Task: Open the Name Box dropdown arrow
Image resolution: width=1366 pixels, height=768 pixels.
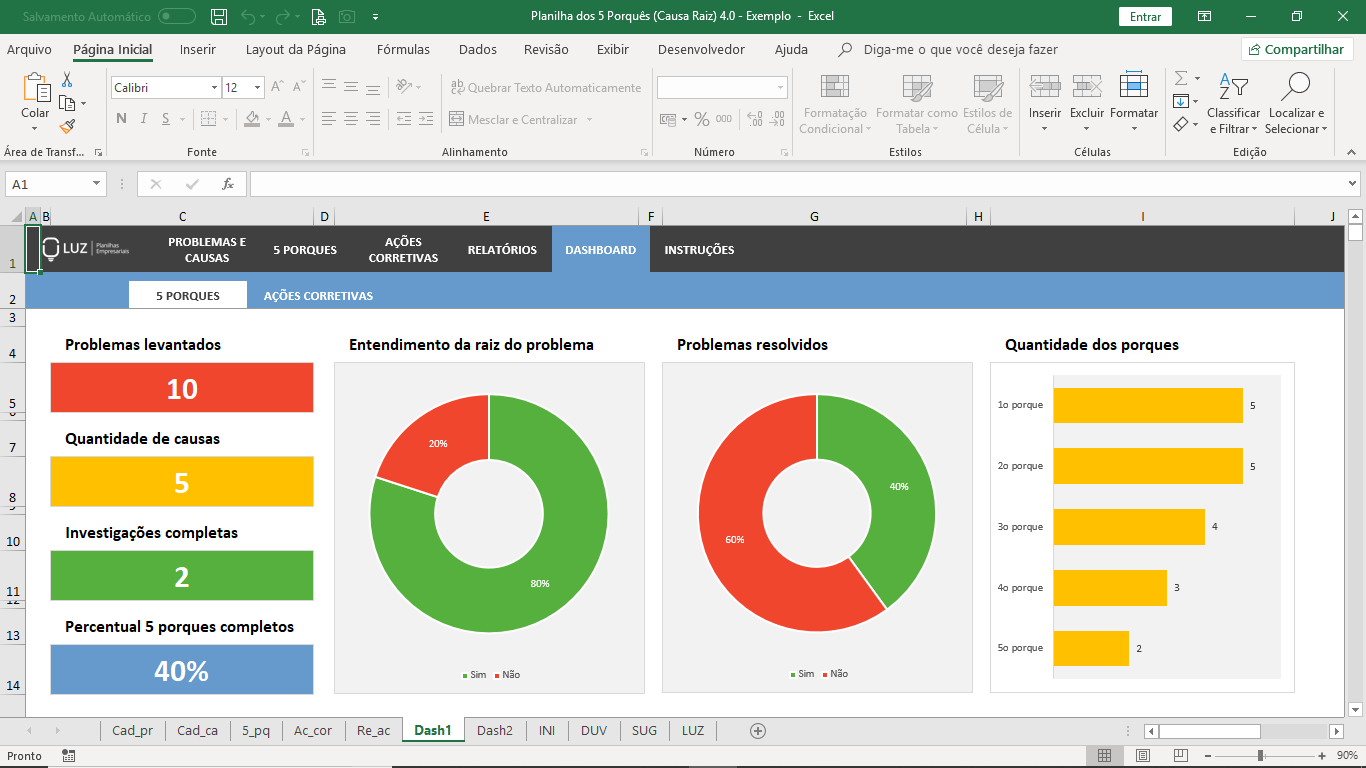Action: pyautogui.click(x=97, y=184)
